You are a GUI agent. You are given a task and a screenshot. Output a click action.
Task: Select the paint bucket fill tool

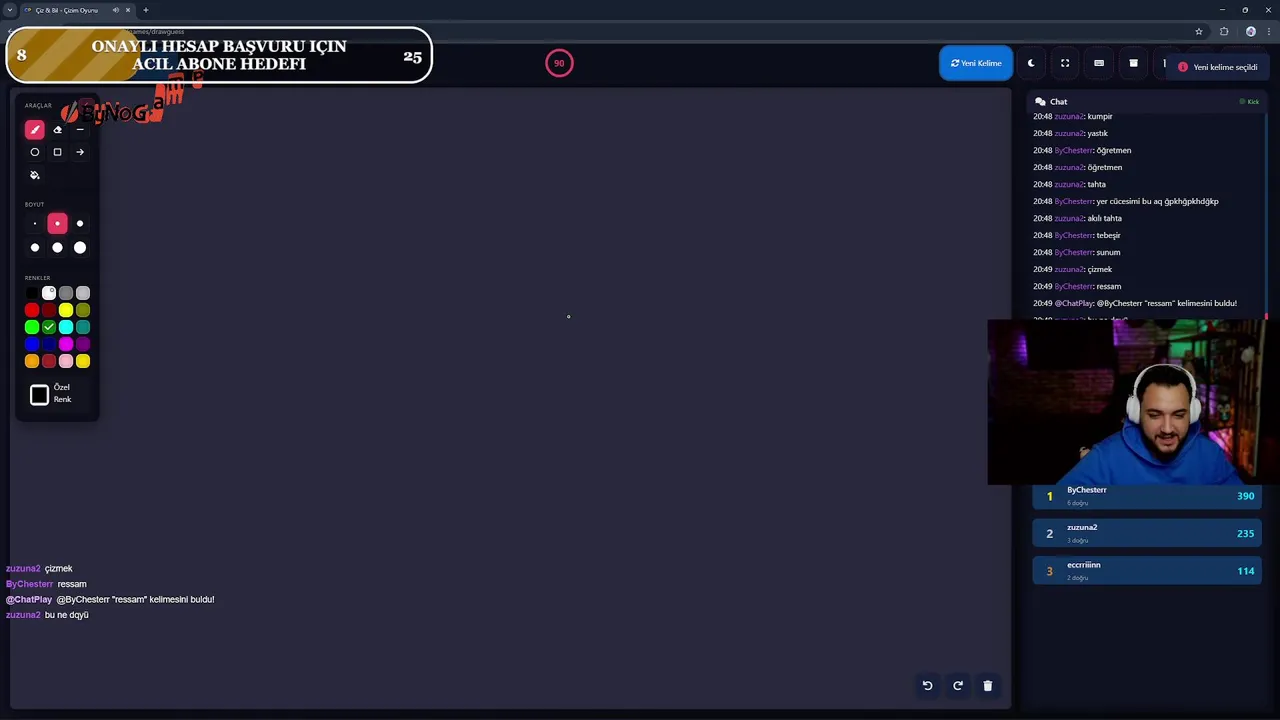[35, 175]
